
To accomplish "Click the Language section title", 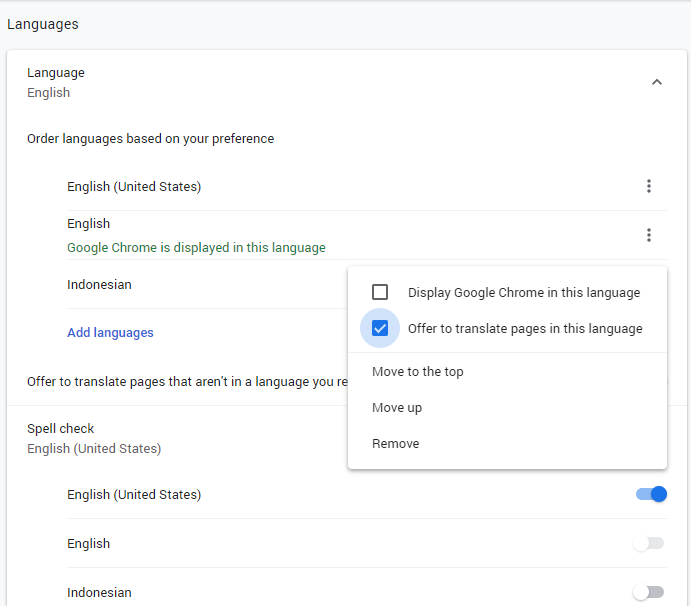I will point(56,73).
